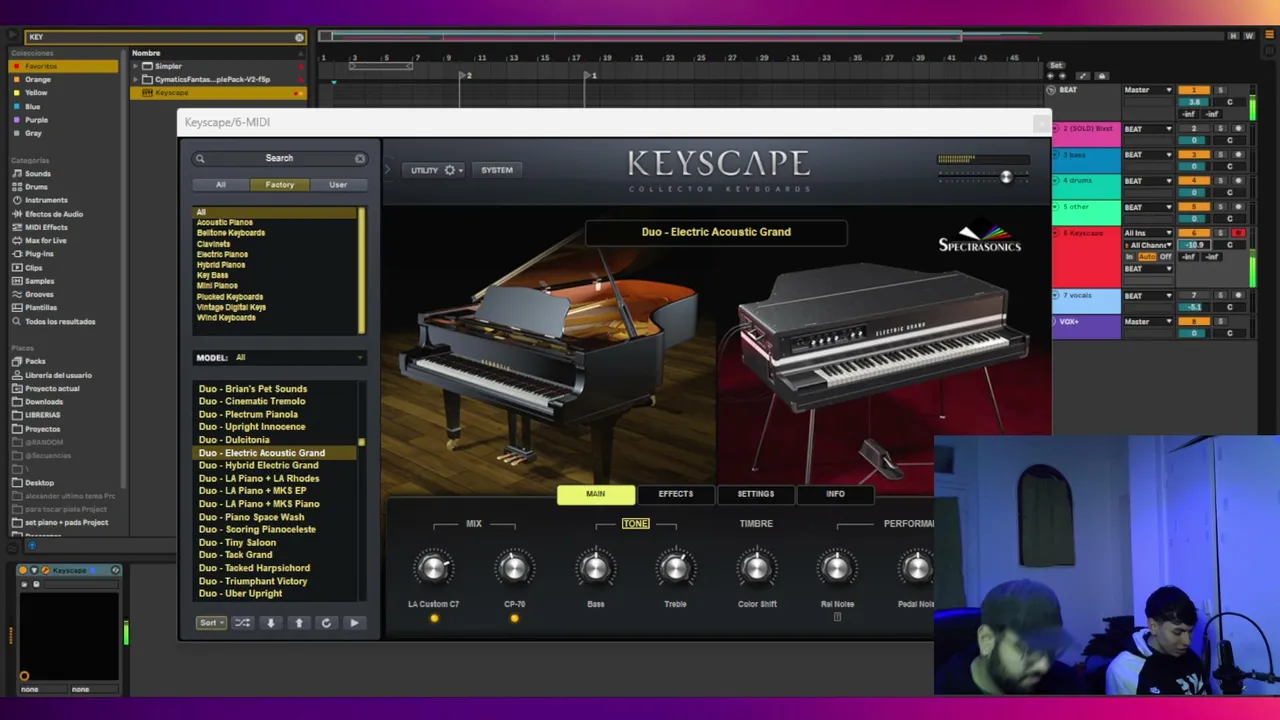Open Plantillas browser category
Screen dimensions: 1280x720
click(x=41, y=307)
